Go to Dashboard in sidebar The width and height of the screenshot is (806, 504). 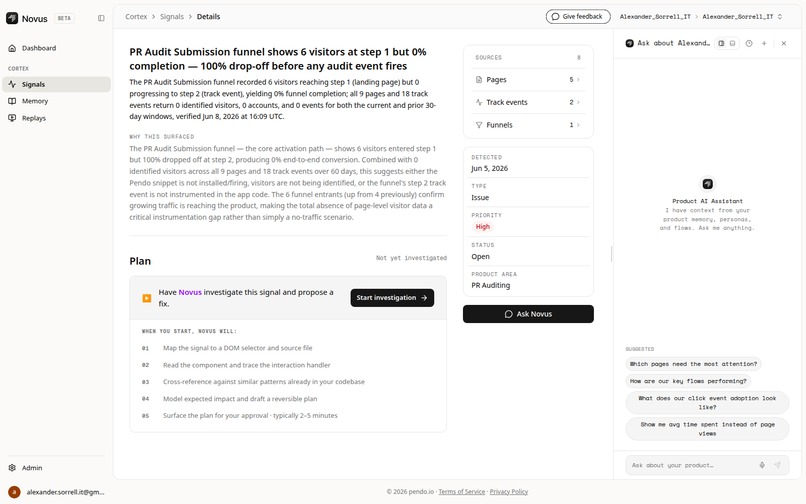[x=57, y=48]
